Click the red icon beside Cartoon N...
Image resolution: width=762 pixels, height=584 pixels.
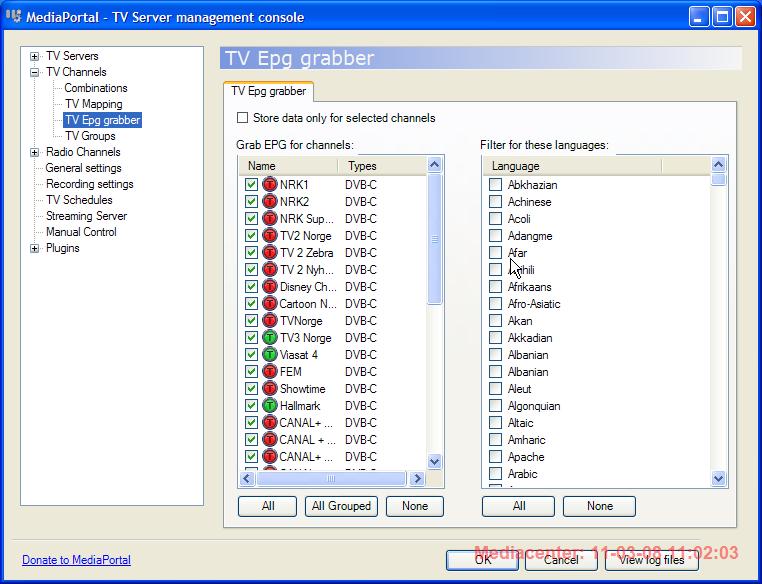click(270, 304)
